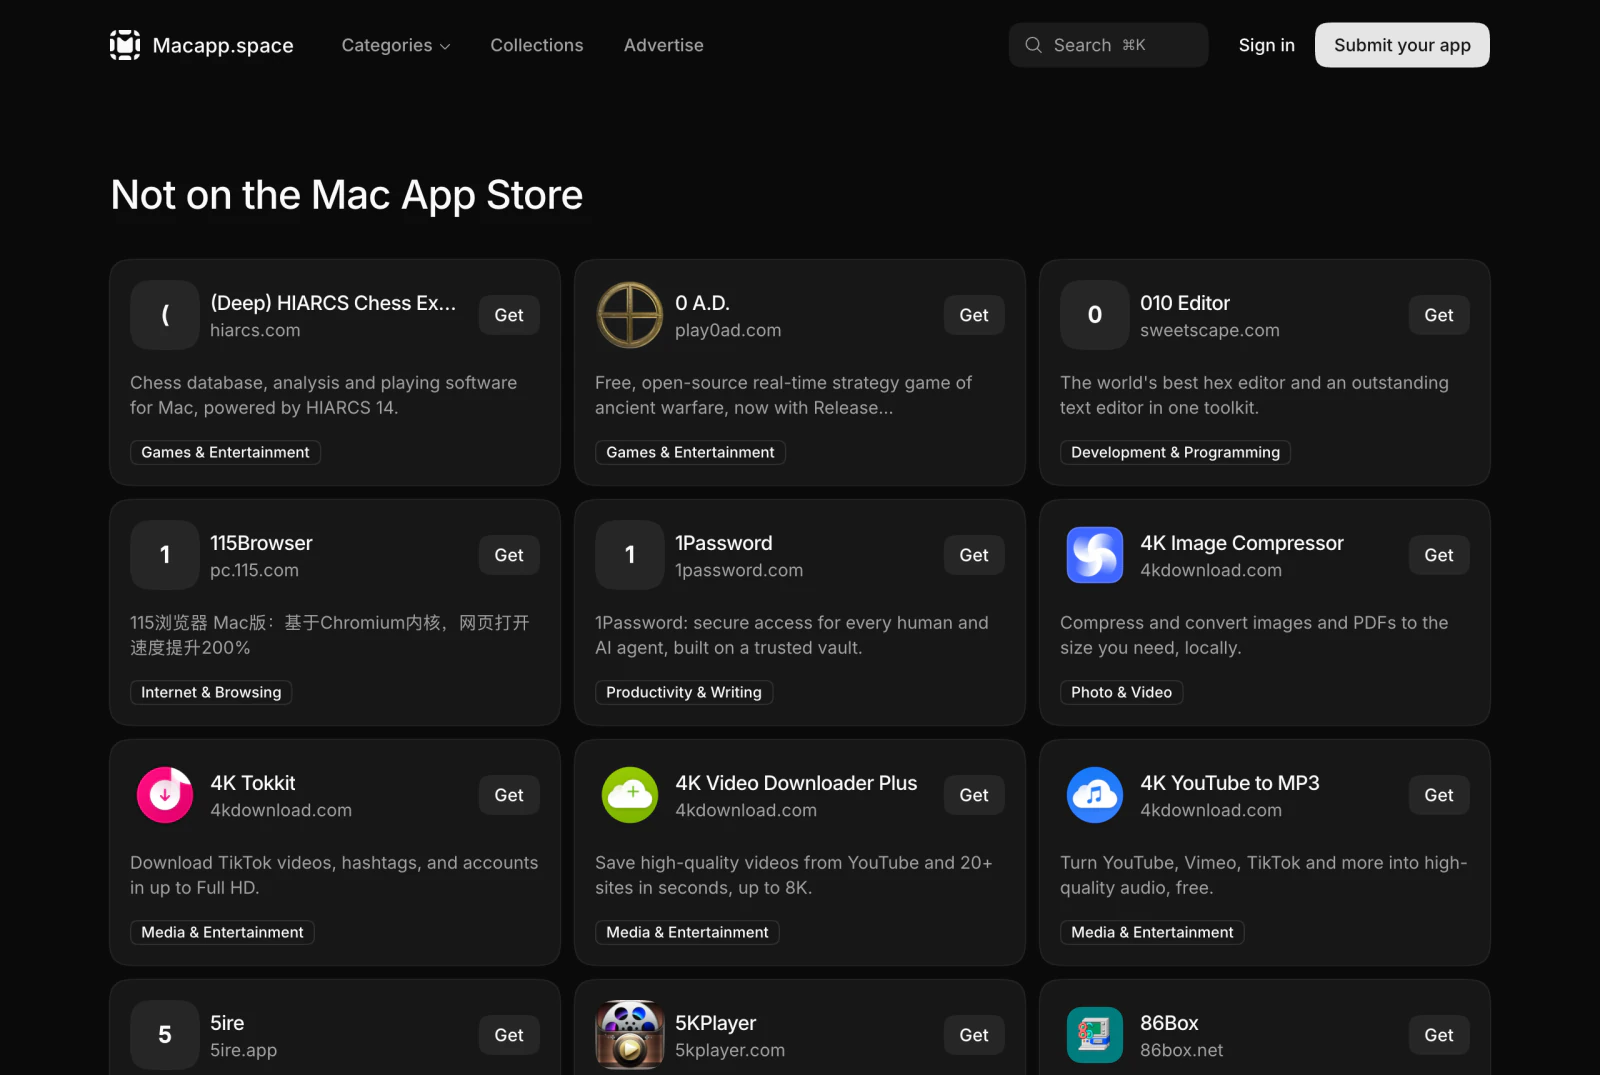Select 0 A.D. Games & Entertainment tag
The image size is (1600, 1075).
690,452
